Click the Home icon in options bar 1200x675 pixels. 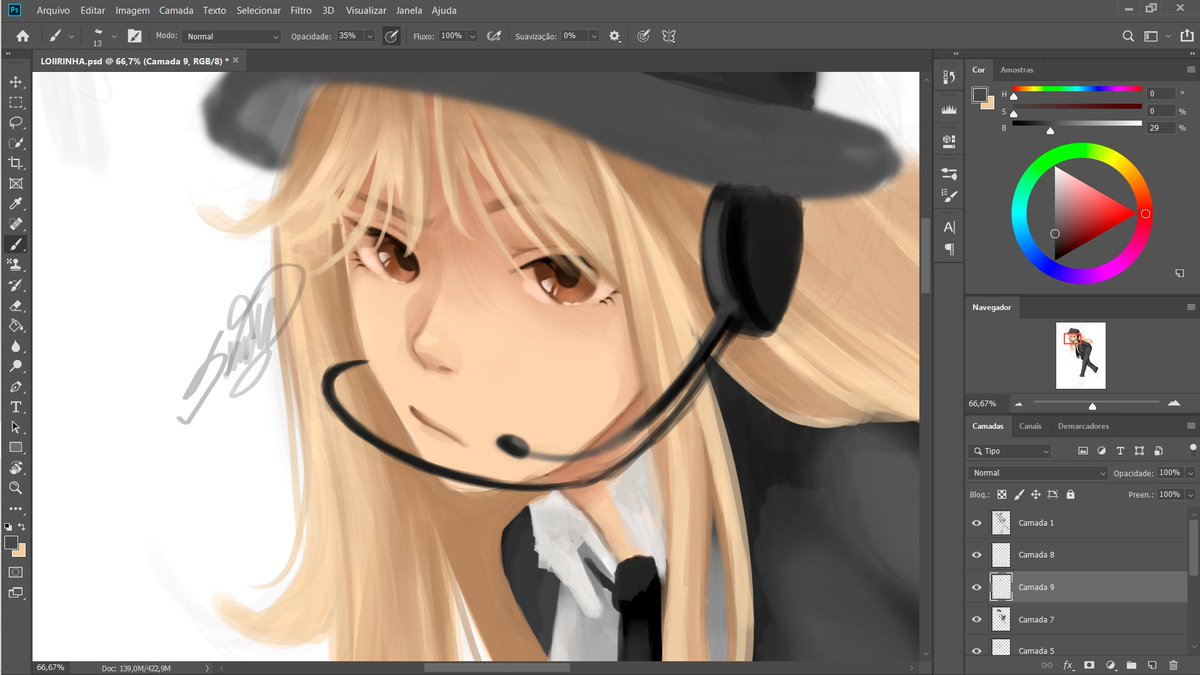point(22,36)
